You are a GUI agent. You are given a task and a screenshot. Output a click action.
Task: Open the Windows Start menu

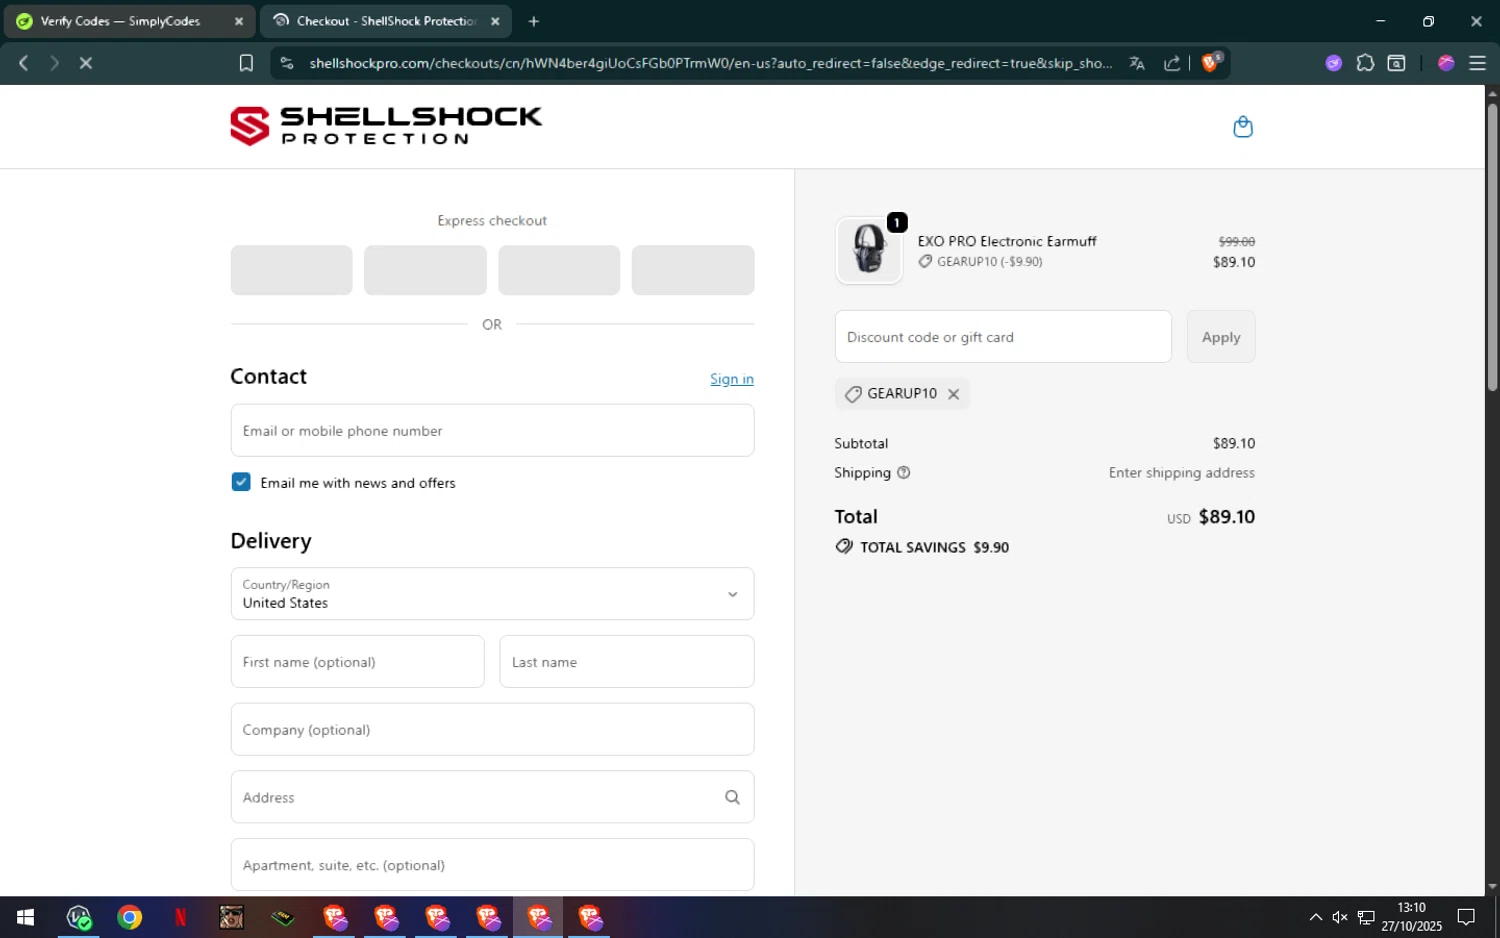click(26, 917)
